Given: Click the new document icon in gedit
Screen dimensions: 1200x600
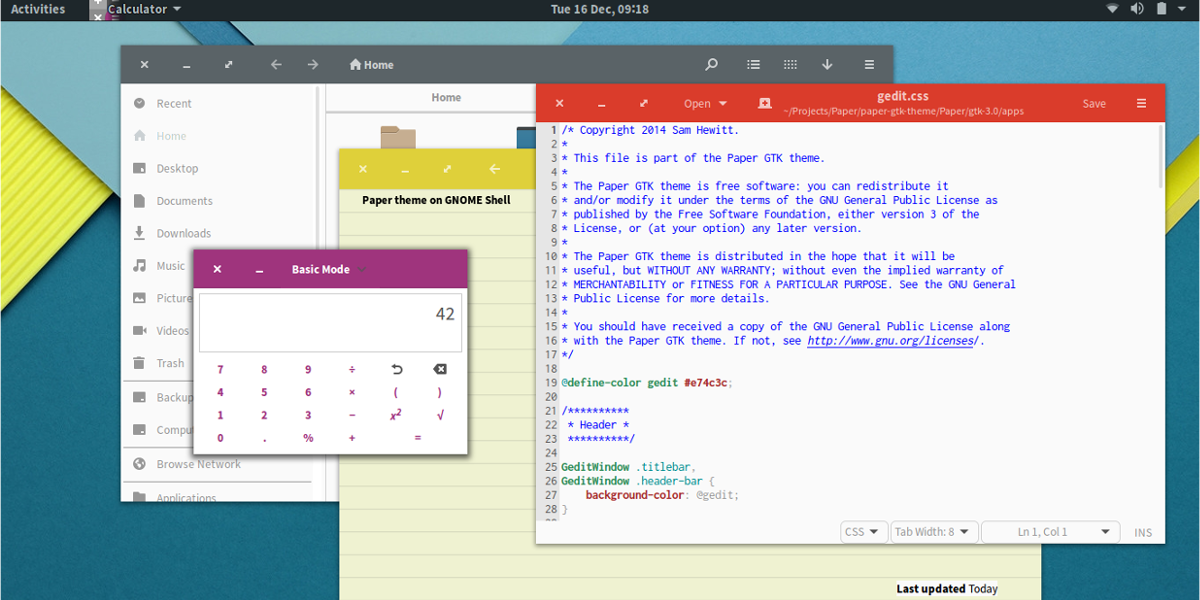Looking at the screenshot, I should 764,104.
